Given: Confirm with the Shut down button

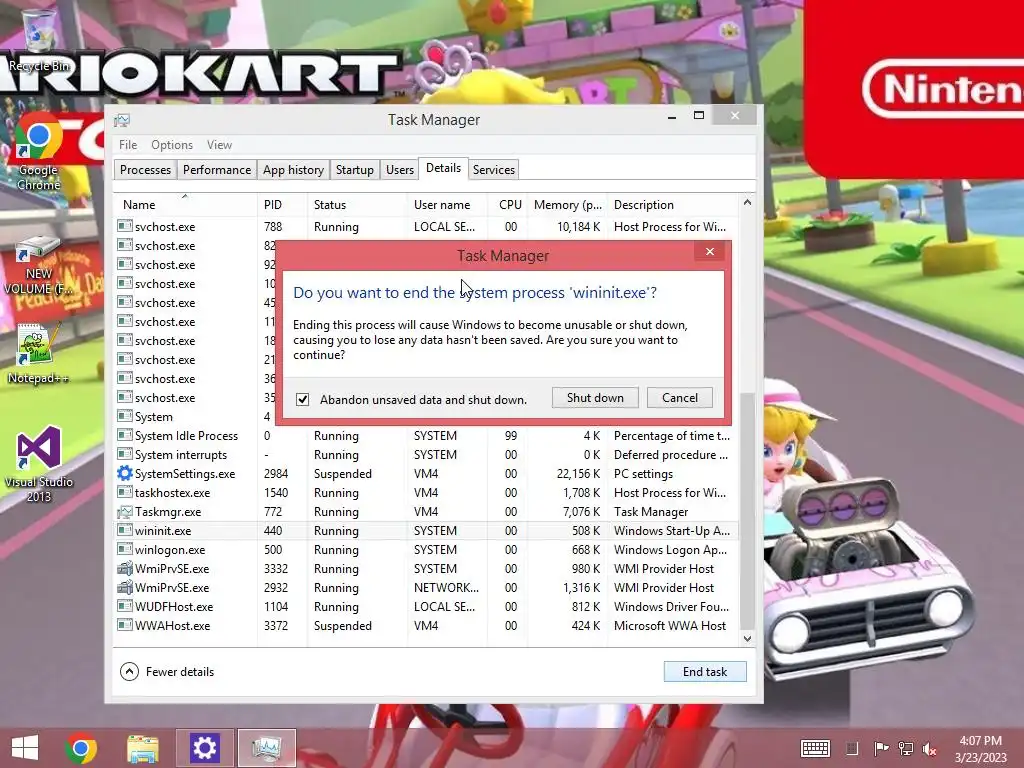Looking at the screenshot, I should 595,398.
